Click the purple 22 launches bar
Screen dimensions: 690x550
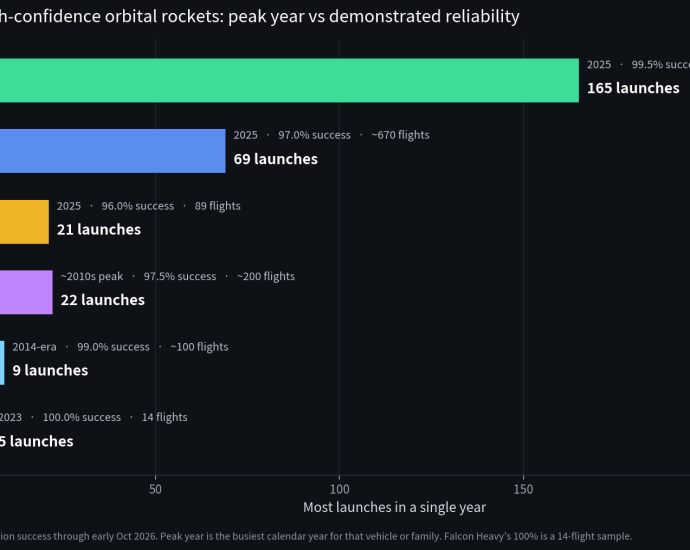pyautogui.click(x=26, y=292)
